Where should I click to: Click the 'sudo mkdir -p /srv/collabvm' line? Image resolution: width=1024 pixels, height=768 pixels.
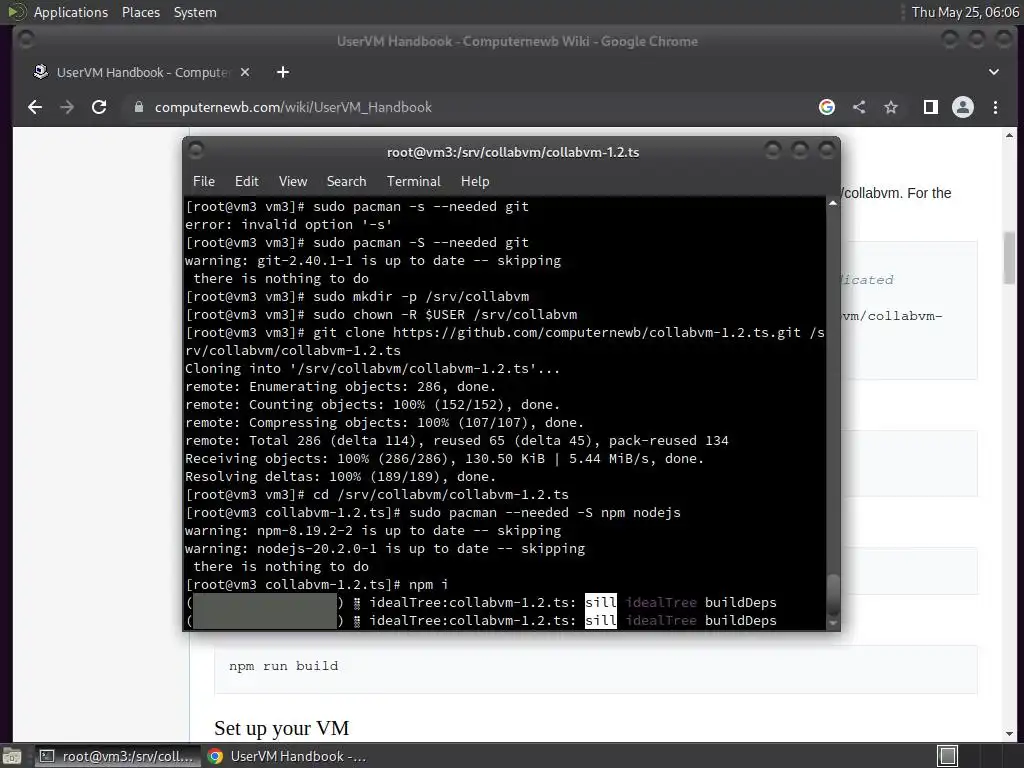click(x=357, y=296)
